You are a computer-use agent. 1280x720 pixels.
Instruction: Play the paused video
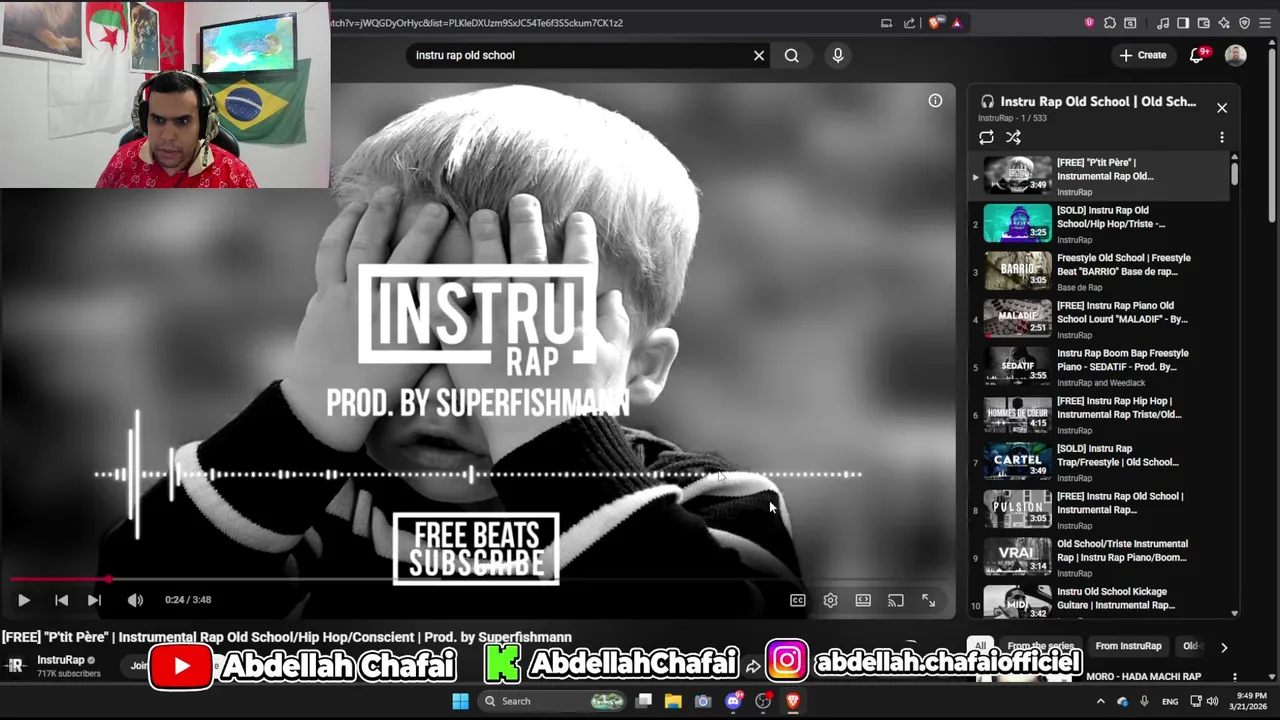pos(24,600)
